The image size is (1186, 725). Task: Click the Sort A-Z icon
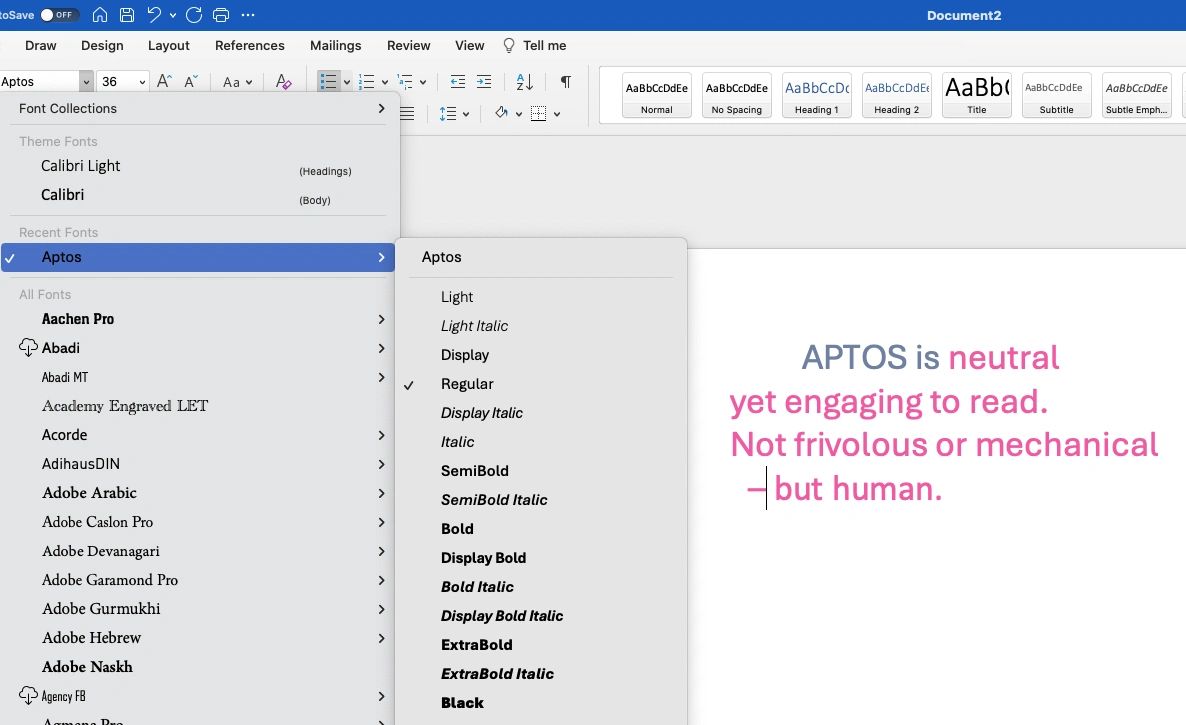(524, 82)
